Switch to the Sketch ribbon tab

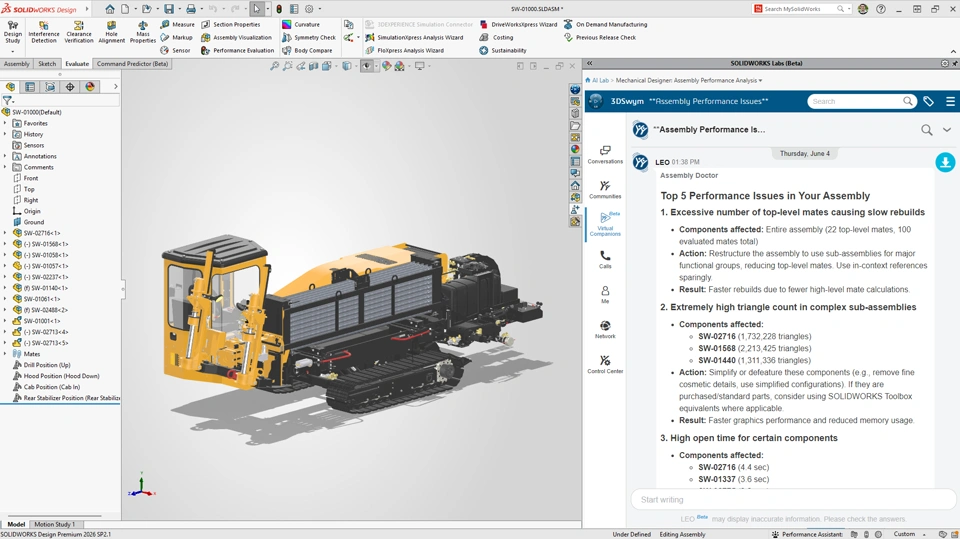pos(47,64)
